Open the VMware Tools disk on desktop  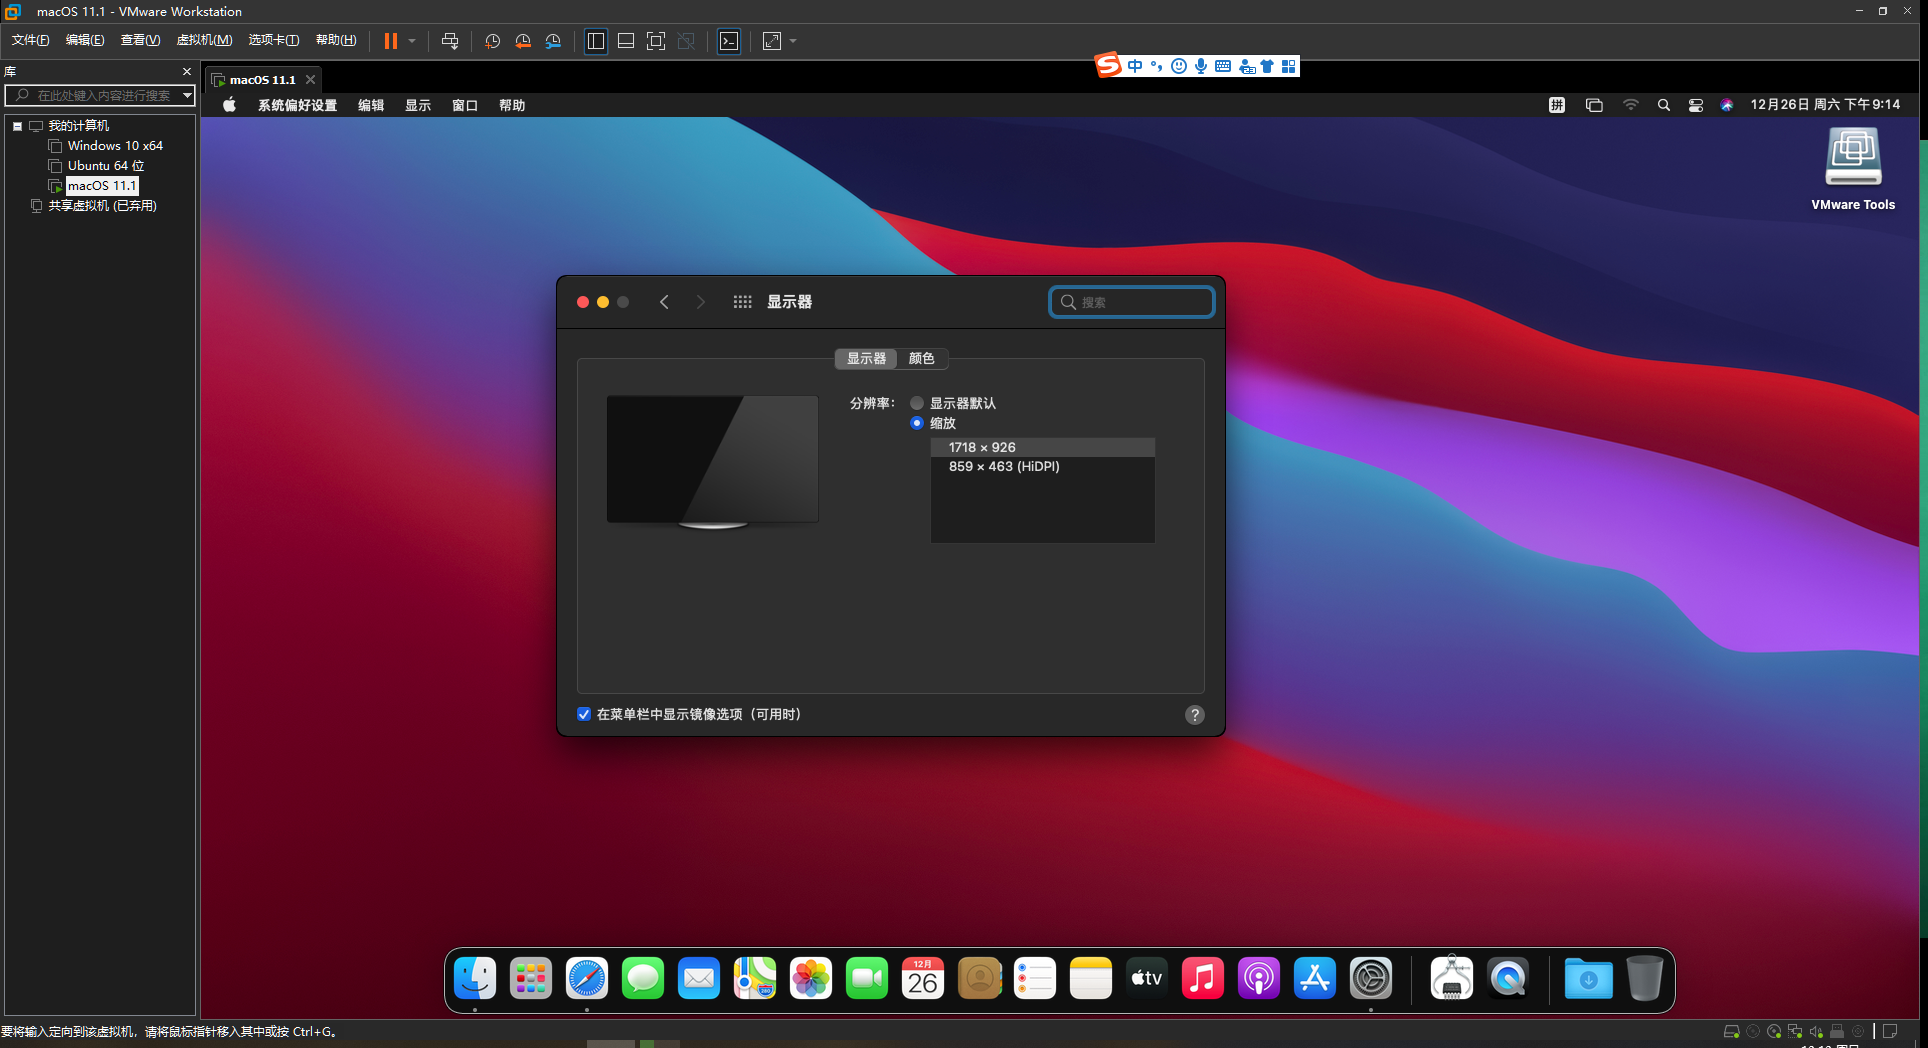pyautogui.click(x=1853, y=170)
